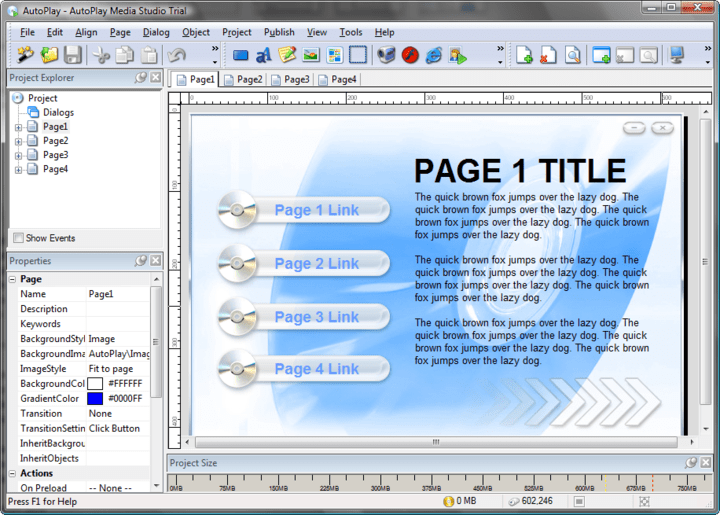Toggle the Properties panel pin
720x515 pixels.
pyautogui.click(x=141, y=261)
